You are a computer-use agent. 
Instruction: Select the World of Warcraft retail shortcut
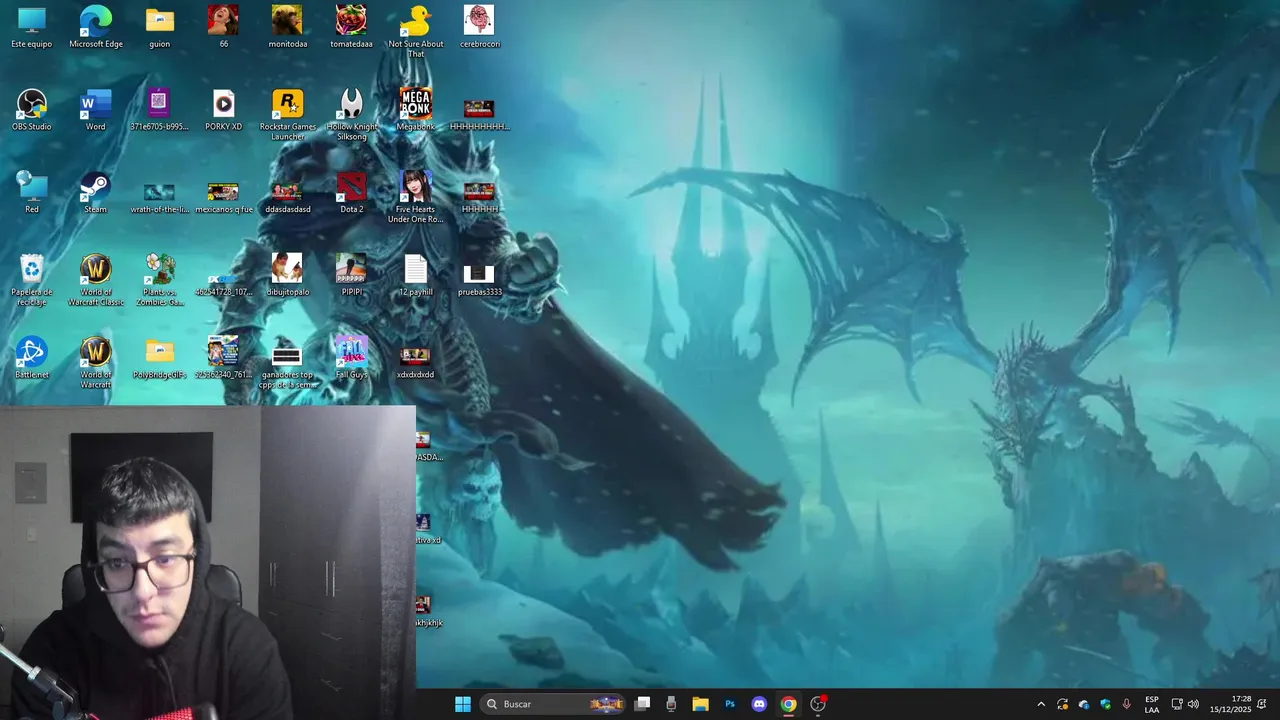click(96, 363)
